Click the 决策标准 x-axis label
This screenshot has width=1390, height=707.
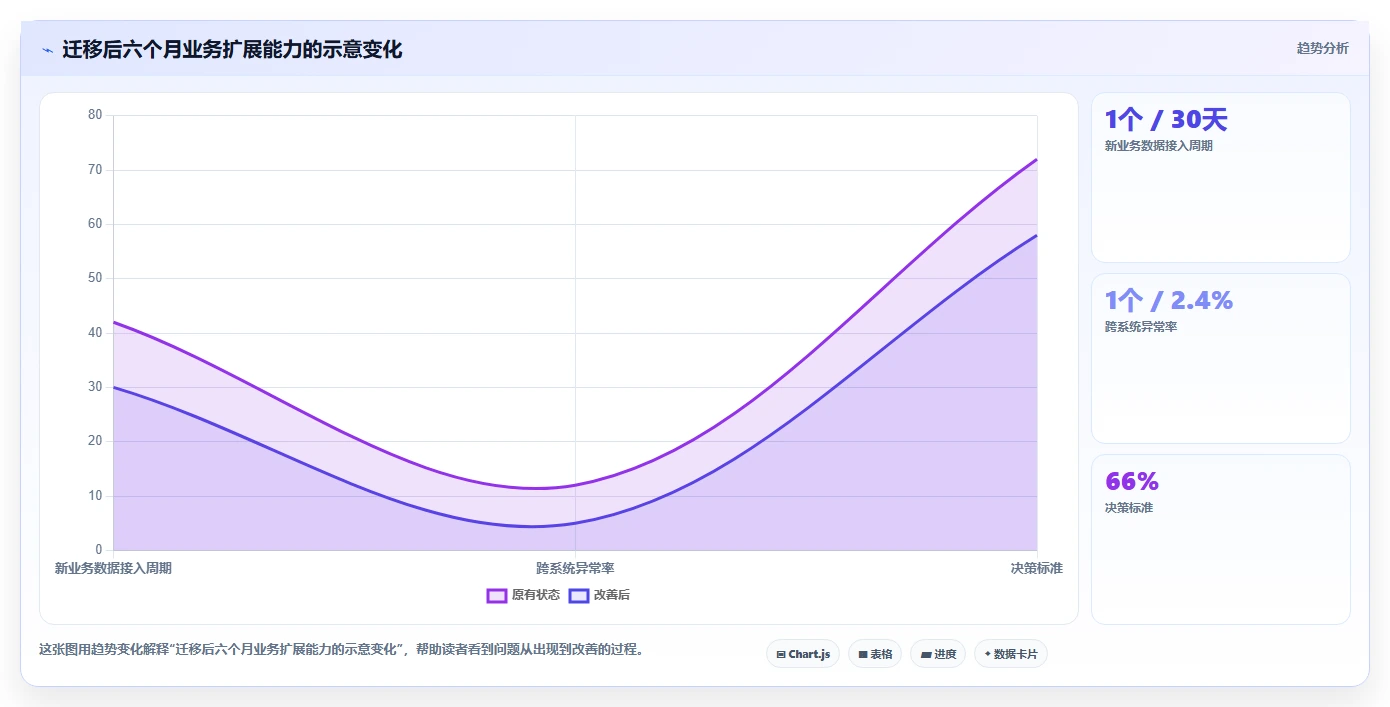point(1036,568)
